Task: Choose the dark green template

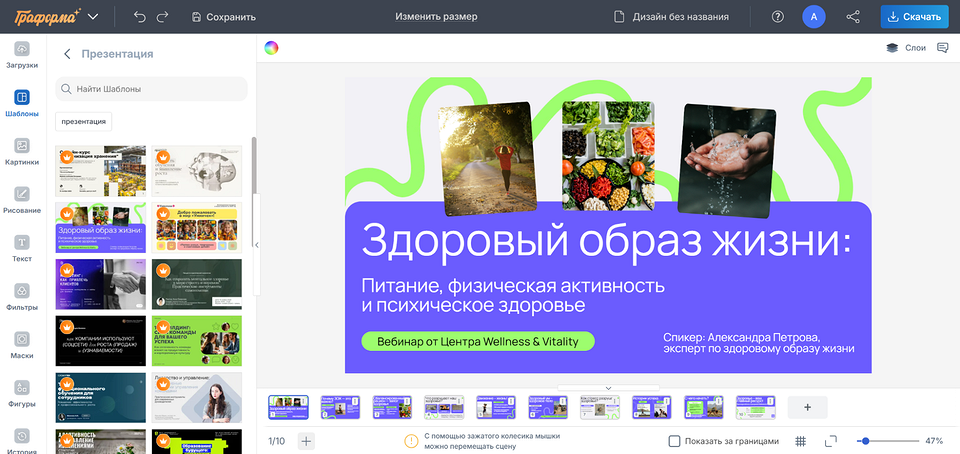Action: (x=197, y=285)
